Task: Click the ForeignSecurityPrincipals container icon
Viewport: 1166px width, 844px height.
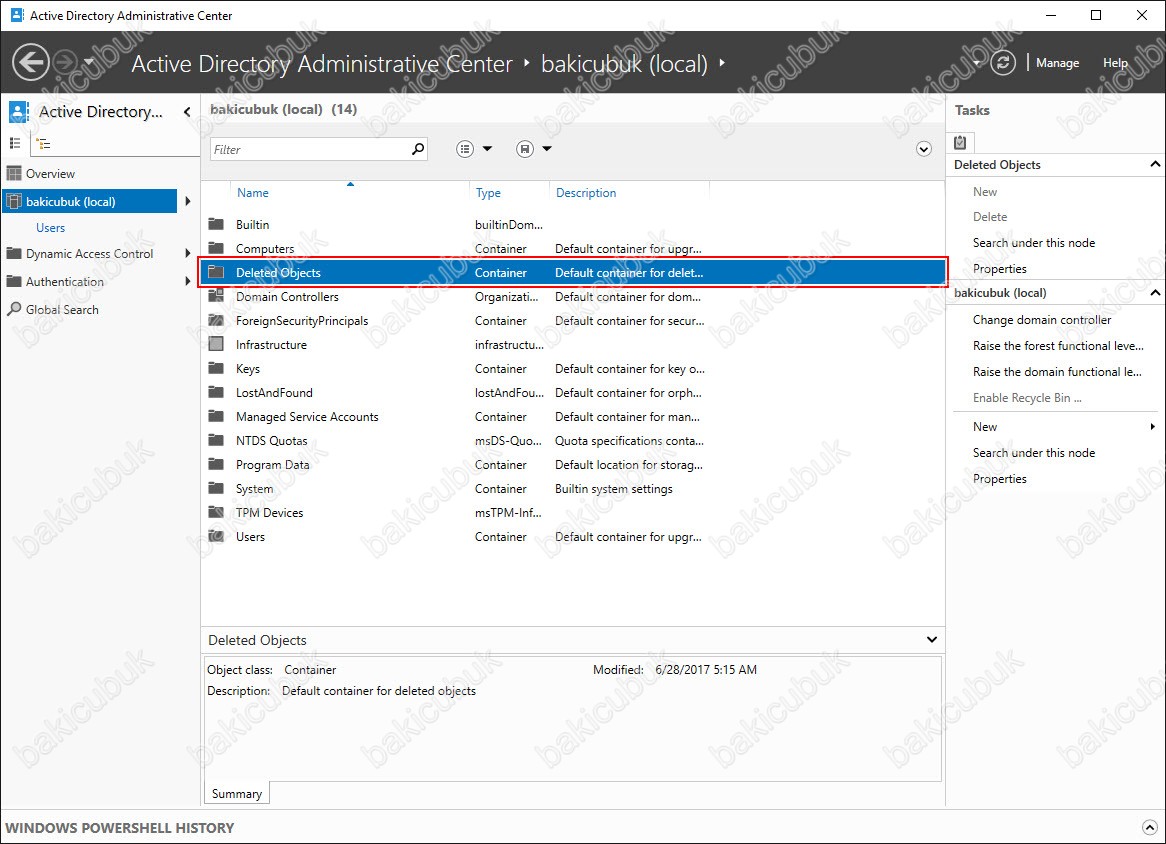Action: coord(216,320)
